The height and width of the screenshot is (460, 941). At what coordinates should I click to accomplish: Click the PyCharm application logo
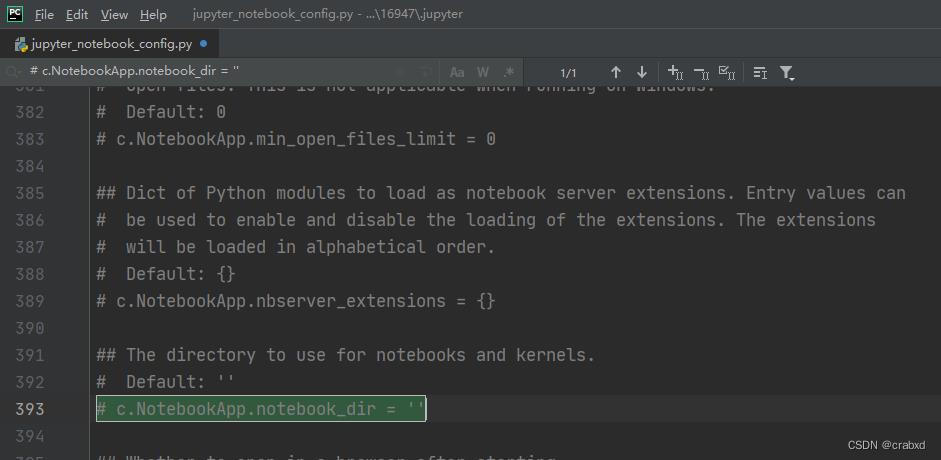pos(15,14)
